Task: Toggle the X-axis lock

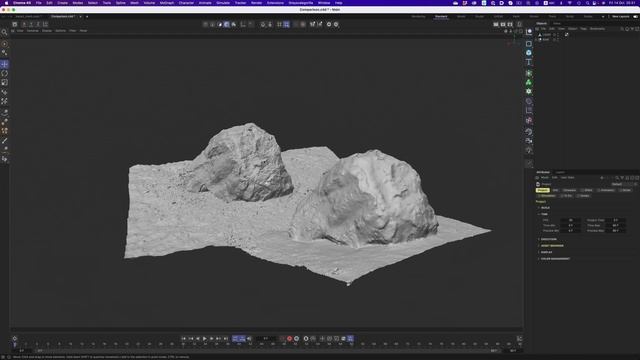Action: [x=24, y=24]
